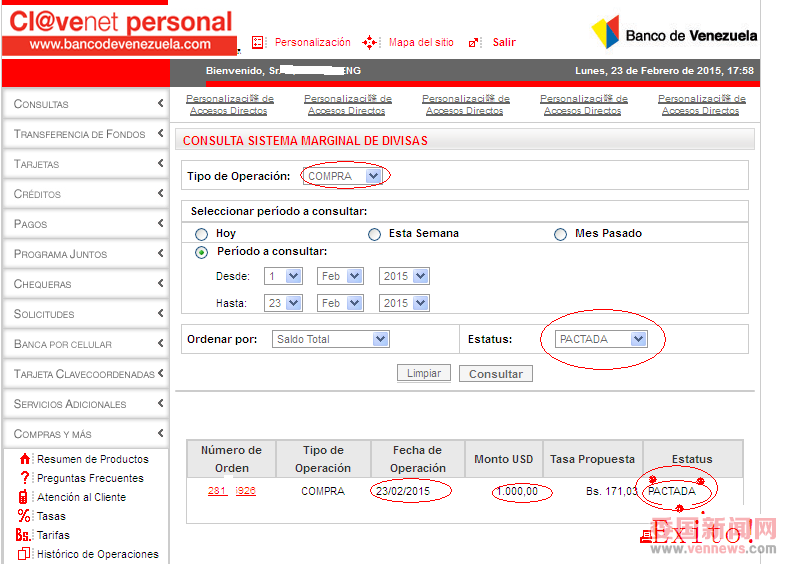Open the Desde month dropdown
Viewport: 785px width, 564px height.
340,276
